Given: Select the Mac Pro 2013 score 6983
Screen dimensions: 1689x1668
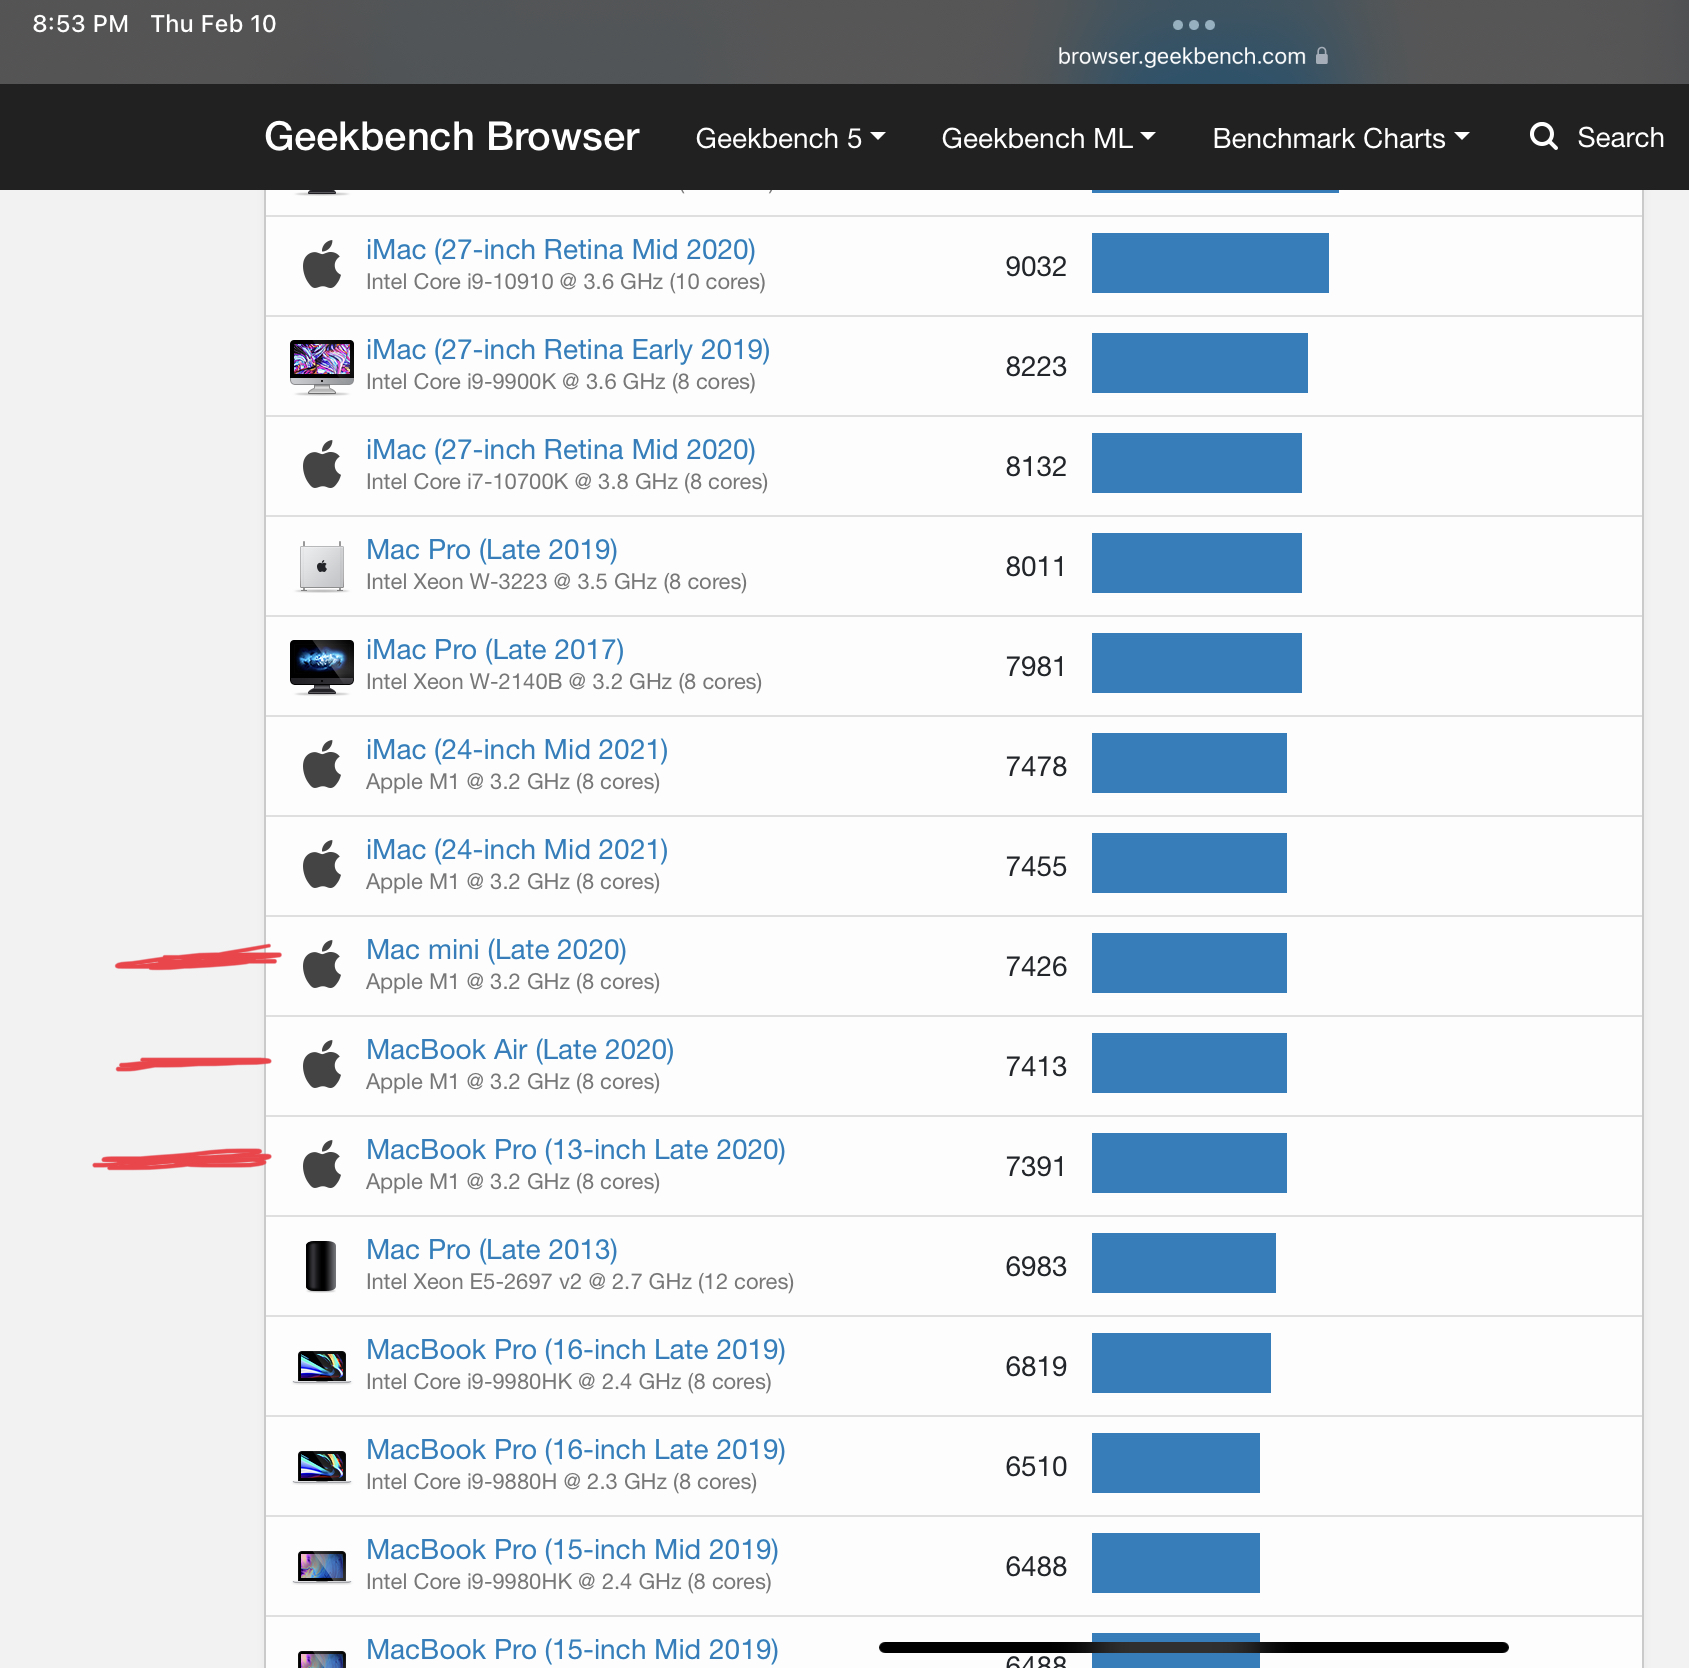Looking at the screenshot, I should (x=1036, y=1266).
